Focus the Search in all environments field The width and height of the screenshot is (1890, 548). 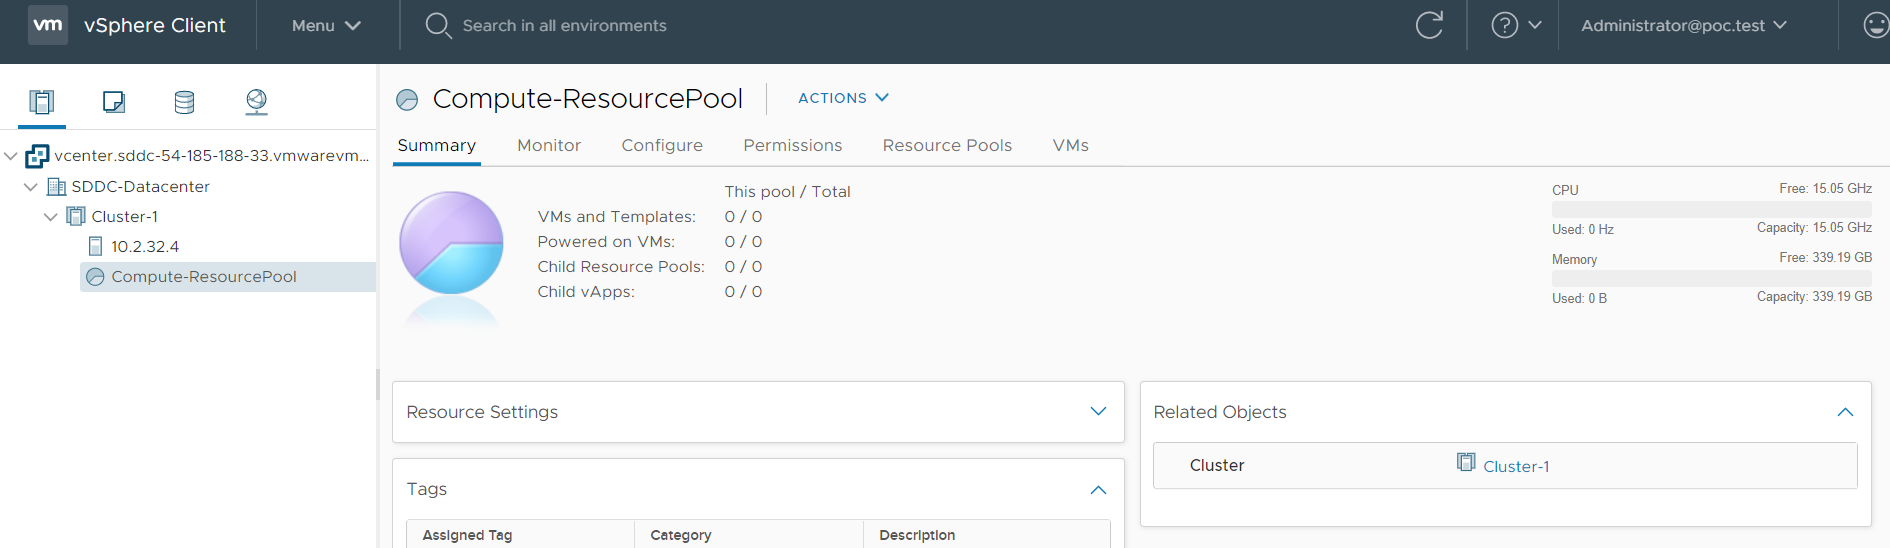click(x=565, y=25)
